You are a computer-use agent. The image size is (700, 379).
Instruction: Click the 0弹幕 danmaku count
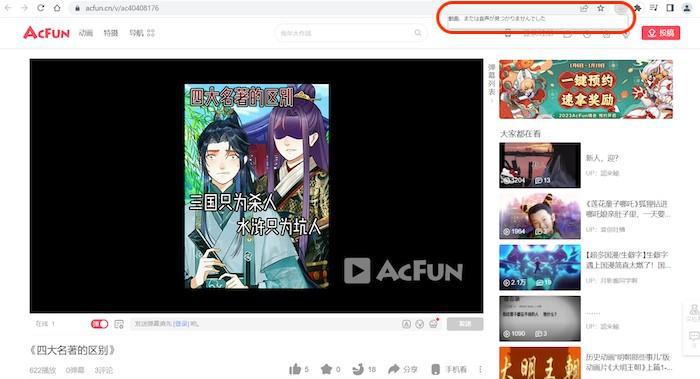pyautogui.click(x=75, y=370)
